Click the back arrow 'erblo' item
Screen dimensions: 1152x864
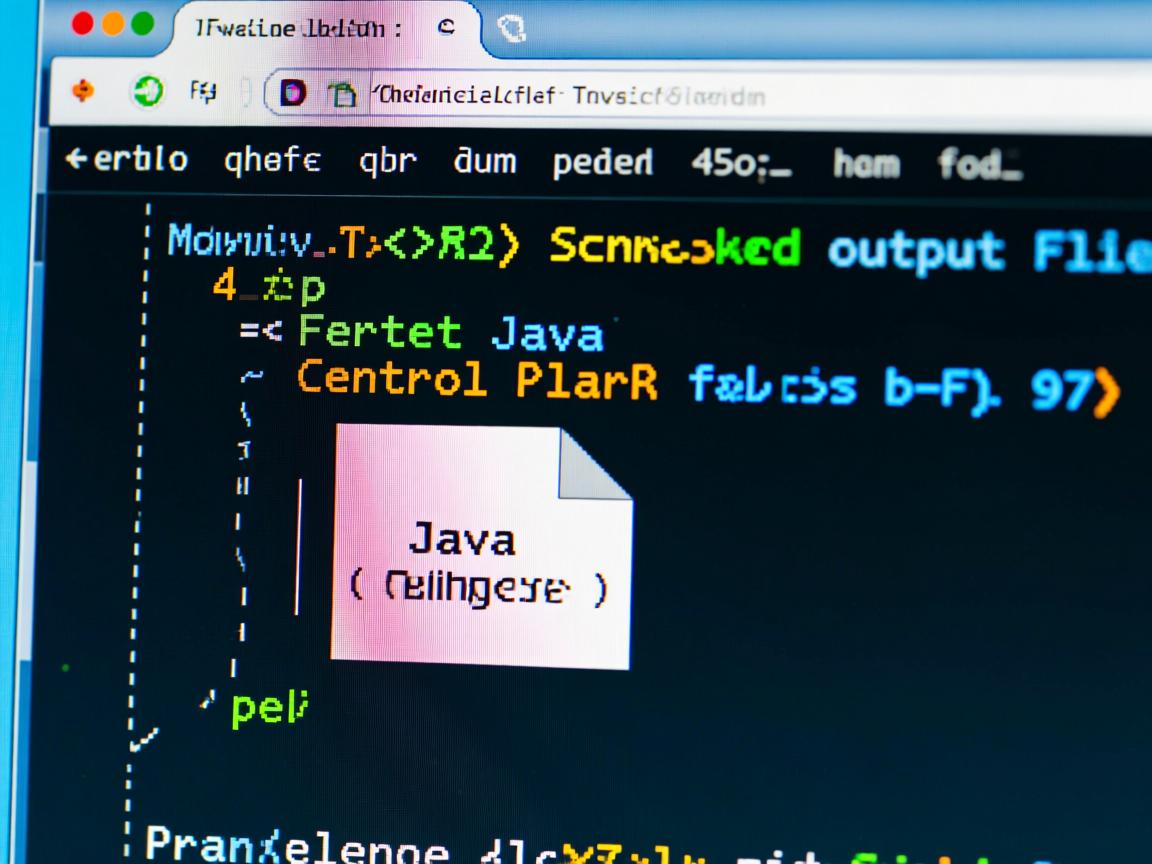tap(126, 160)
